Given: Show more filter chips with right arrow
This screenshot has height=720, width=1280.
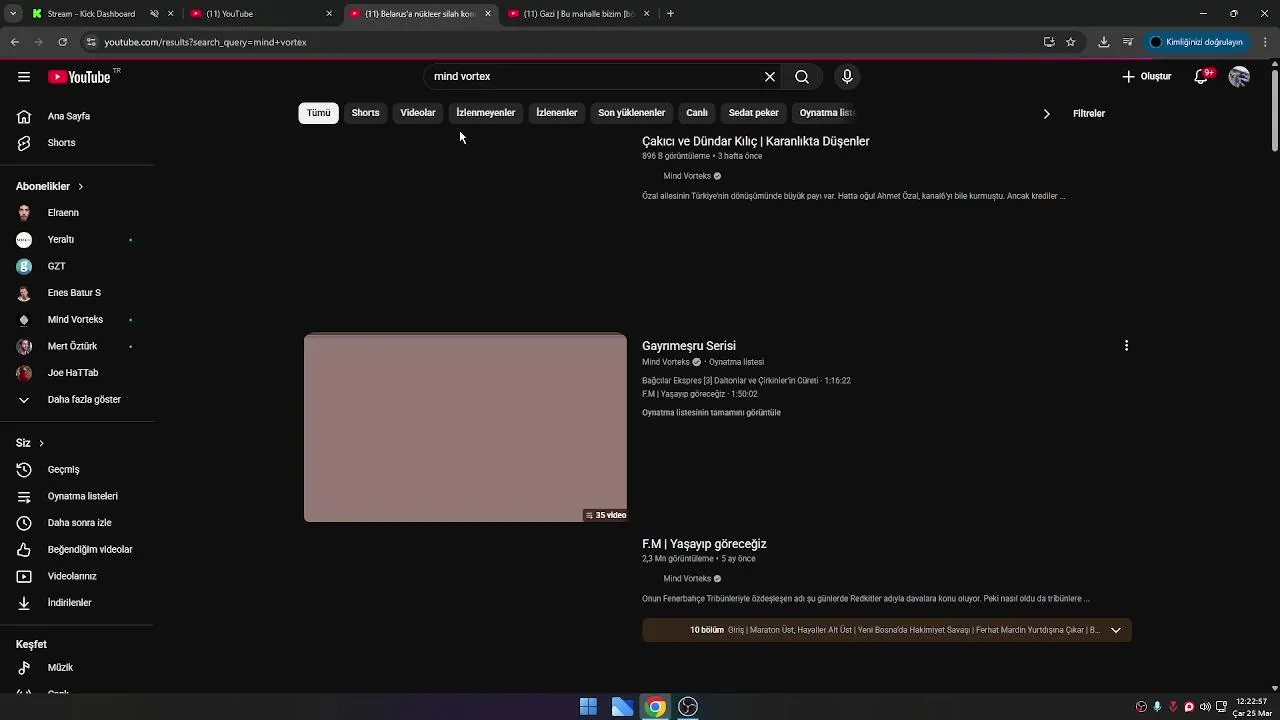Looking at the screenshot, I should [x=1046, y=114].
